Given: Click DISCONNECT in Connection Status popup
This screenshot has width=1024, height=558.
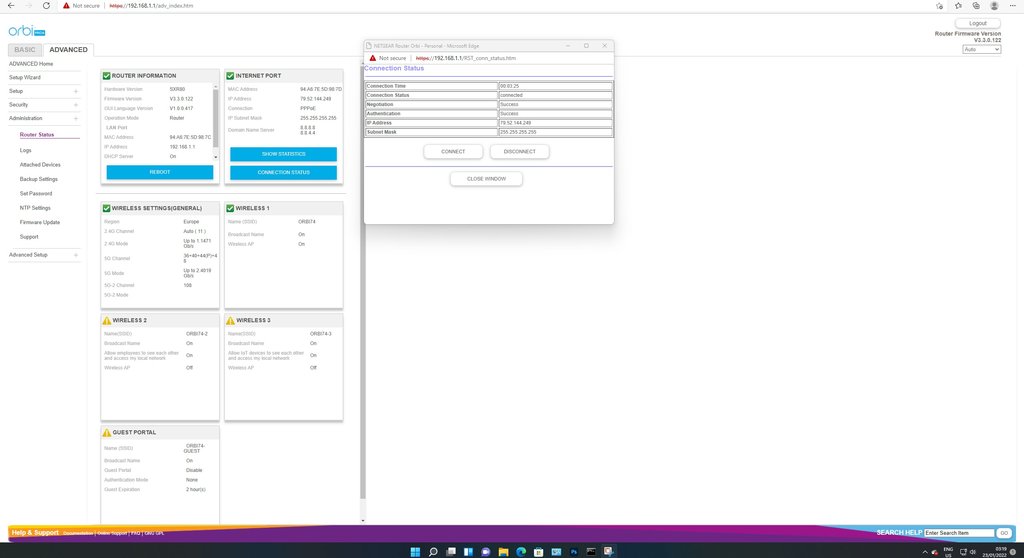Looking at the screenshot, I should pyautogui.click(x=520, y=152).
